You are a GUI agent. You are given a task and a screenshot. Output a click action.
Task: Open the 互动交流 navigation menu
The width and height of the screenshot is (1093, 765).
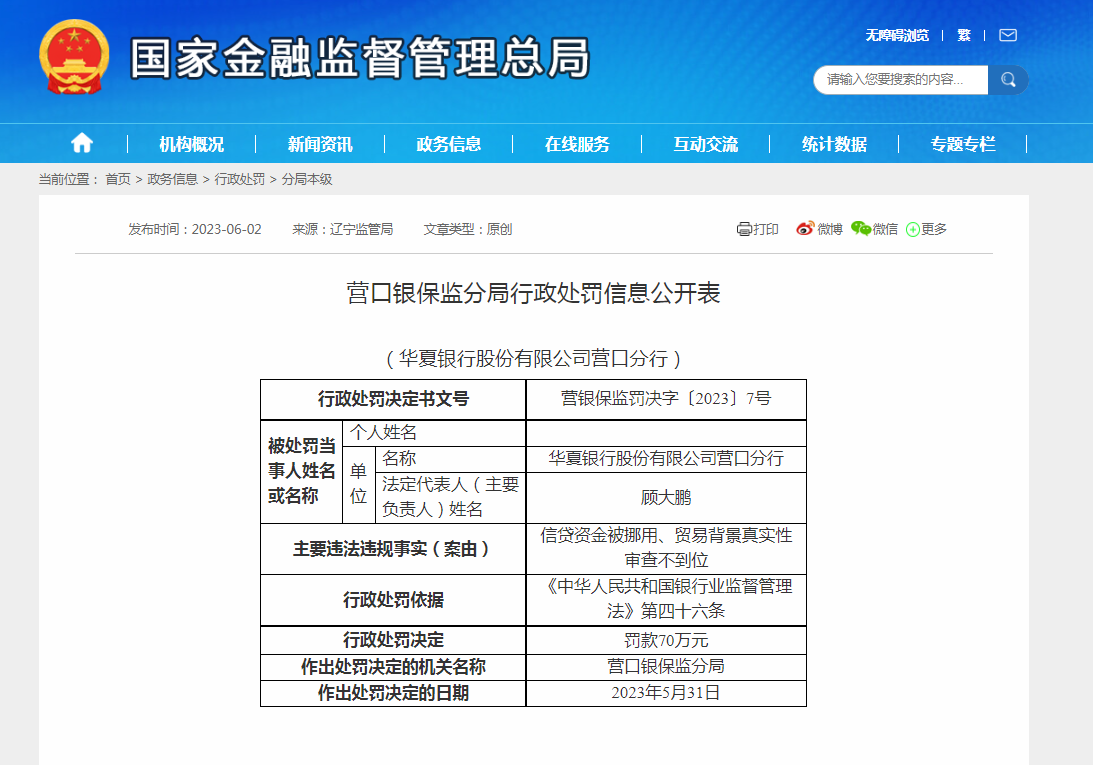click(706, 144)
